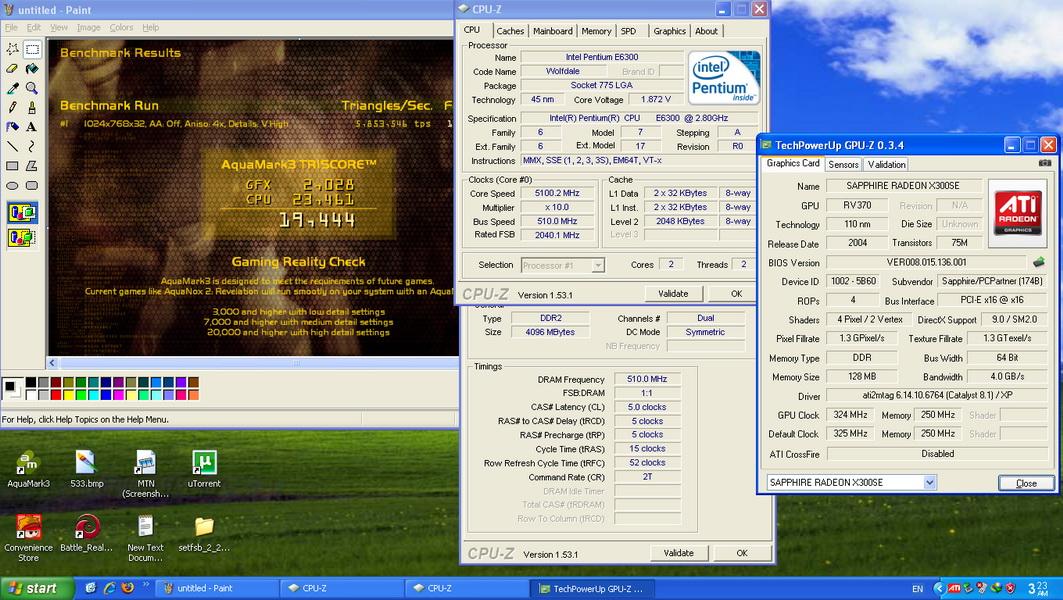The height and width of the screenshot is (600, 1063).
Task: Select the Text tool in Paint
Action: point(32,127)
